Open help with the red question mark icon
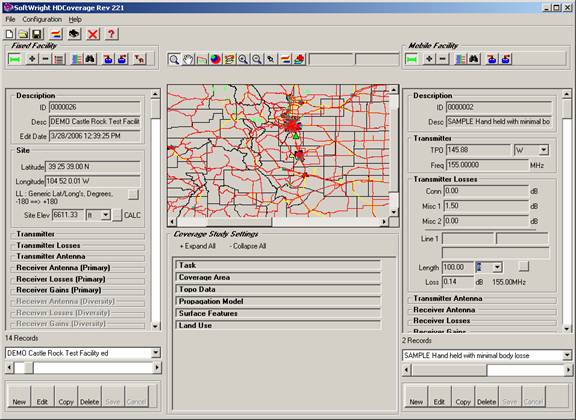Image resolution: width=576 pixels, height=420 pixels. click(x=111, y=34)
